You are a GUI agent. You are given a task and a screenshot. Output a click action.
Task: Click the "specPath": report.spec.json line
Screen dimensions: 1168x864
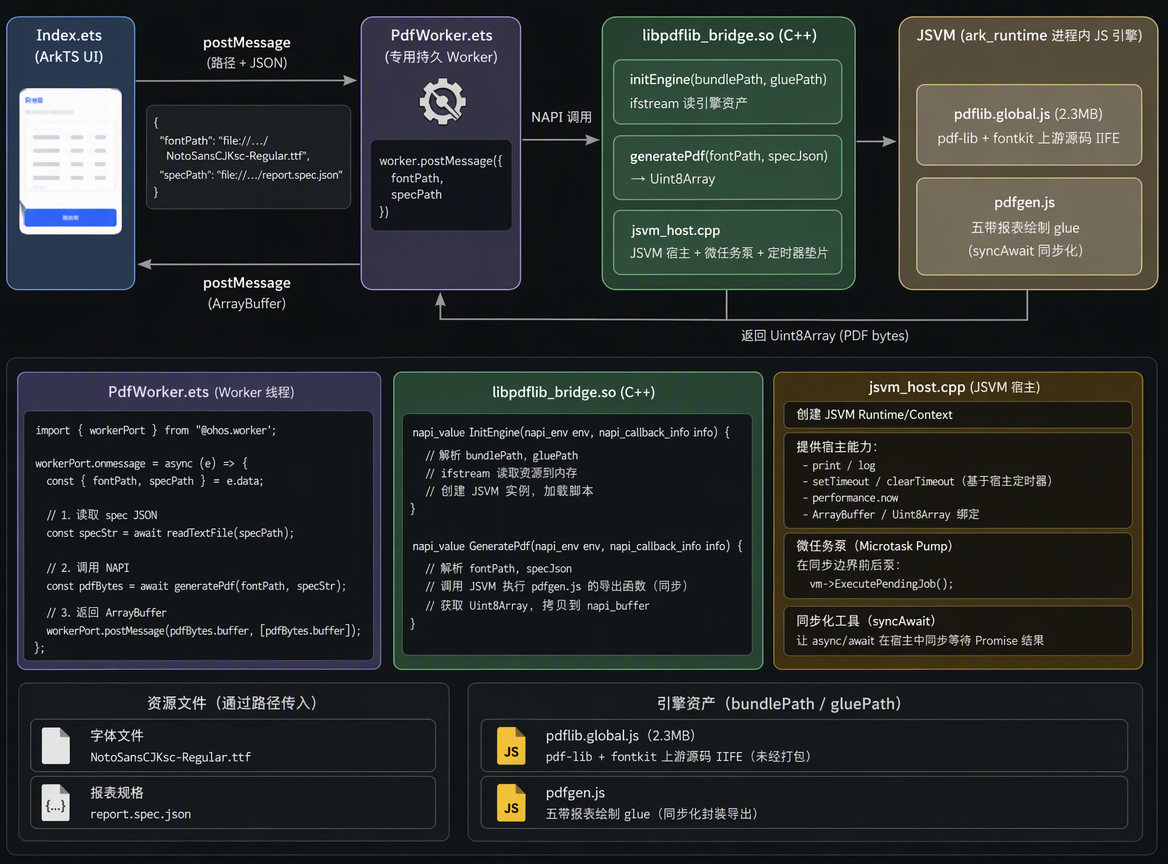(x=251, y=175)
